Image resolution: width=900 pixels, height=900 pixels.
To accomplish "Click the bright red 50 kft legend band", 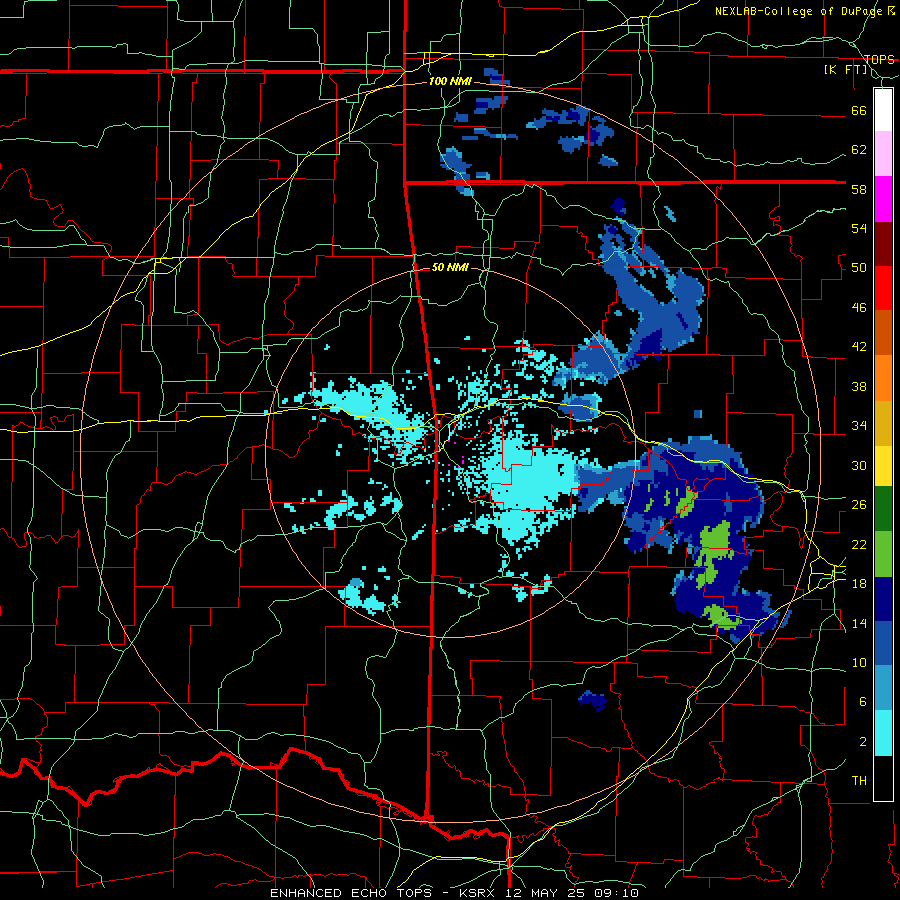I will pyautogui.click(x=883, y=288).
